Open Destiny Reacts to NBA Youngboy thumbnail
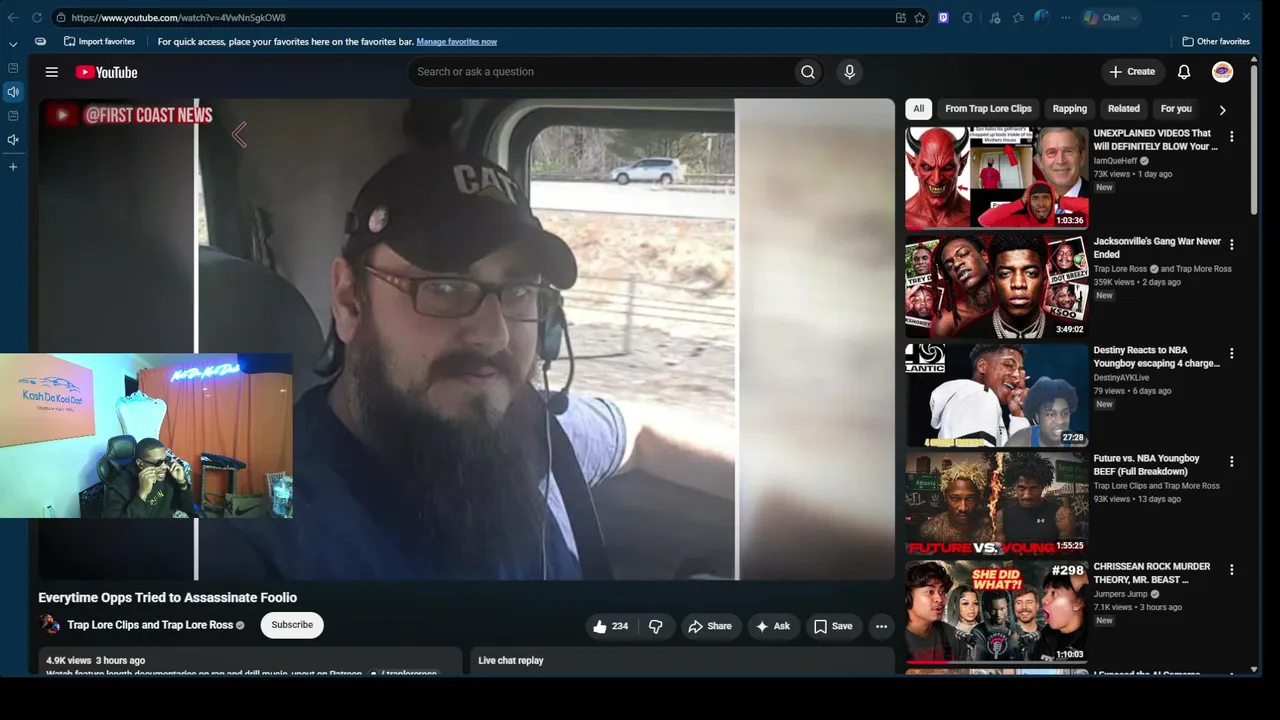Image resolution: width=1280 pixels, height=720 pixels. click(997, 395)
